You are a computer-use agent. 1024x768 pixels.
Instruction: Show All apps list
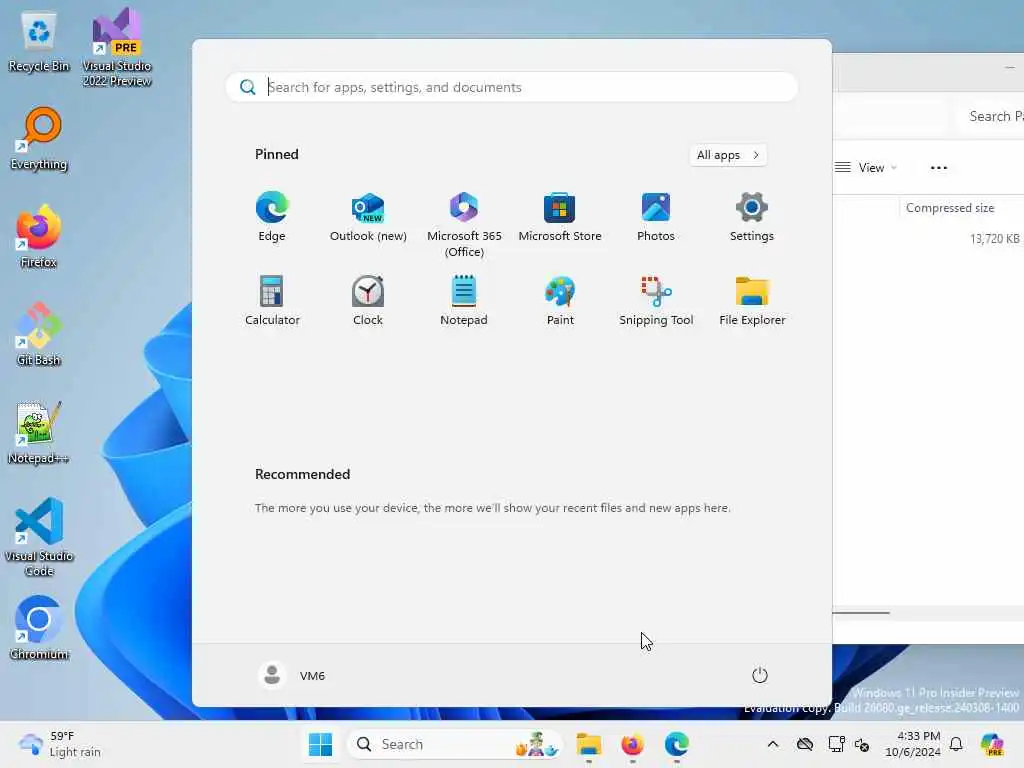(x=728, y=155)
